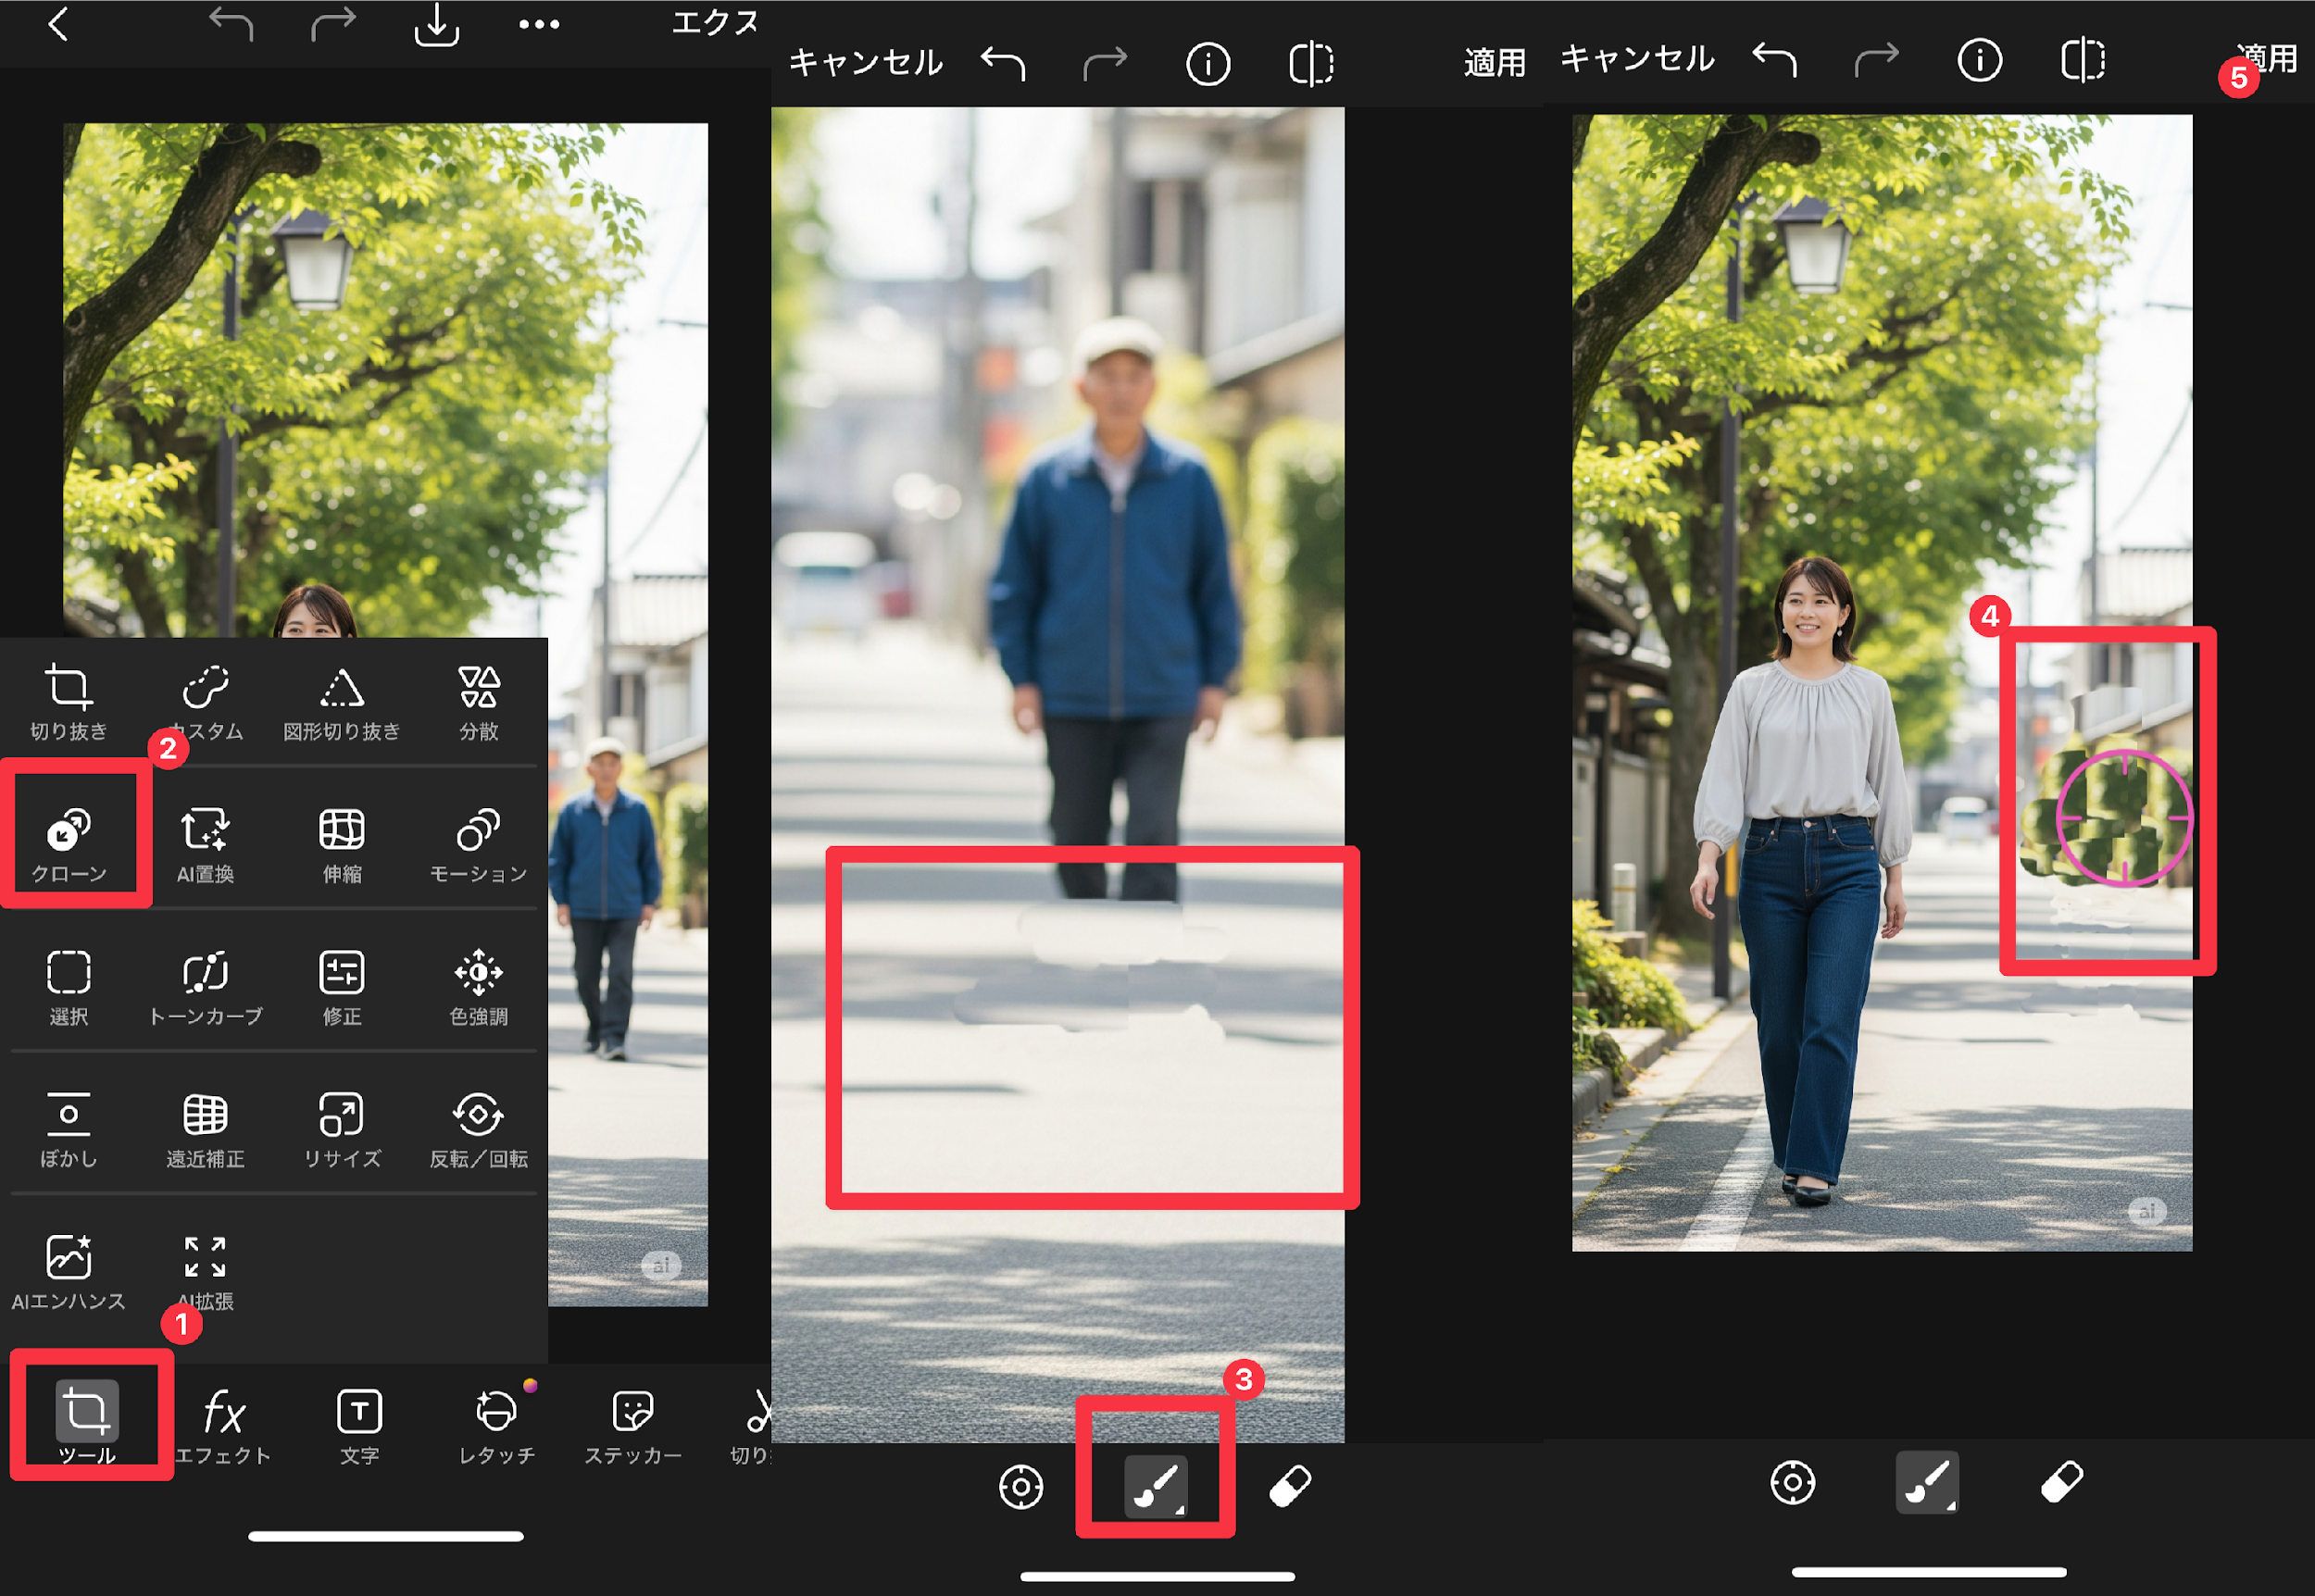Open the ぼかし blur tool
The image size is (2315, 1596).
(68, 1131)
